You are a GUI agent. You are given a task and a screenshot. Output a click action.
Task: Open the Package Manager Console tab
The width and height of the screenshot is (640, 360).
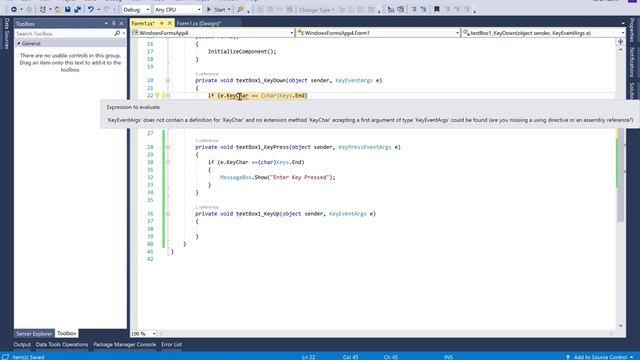pos(124,344)
